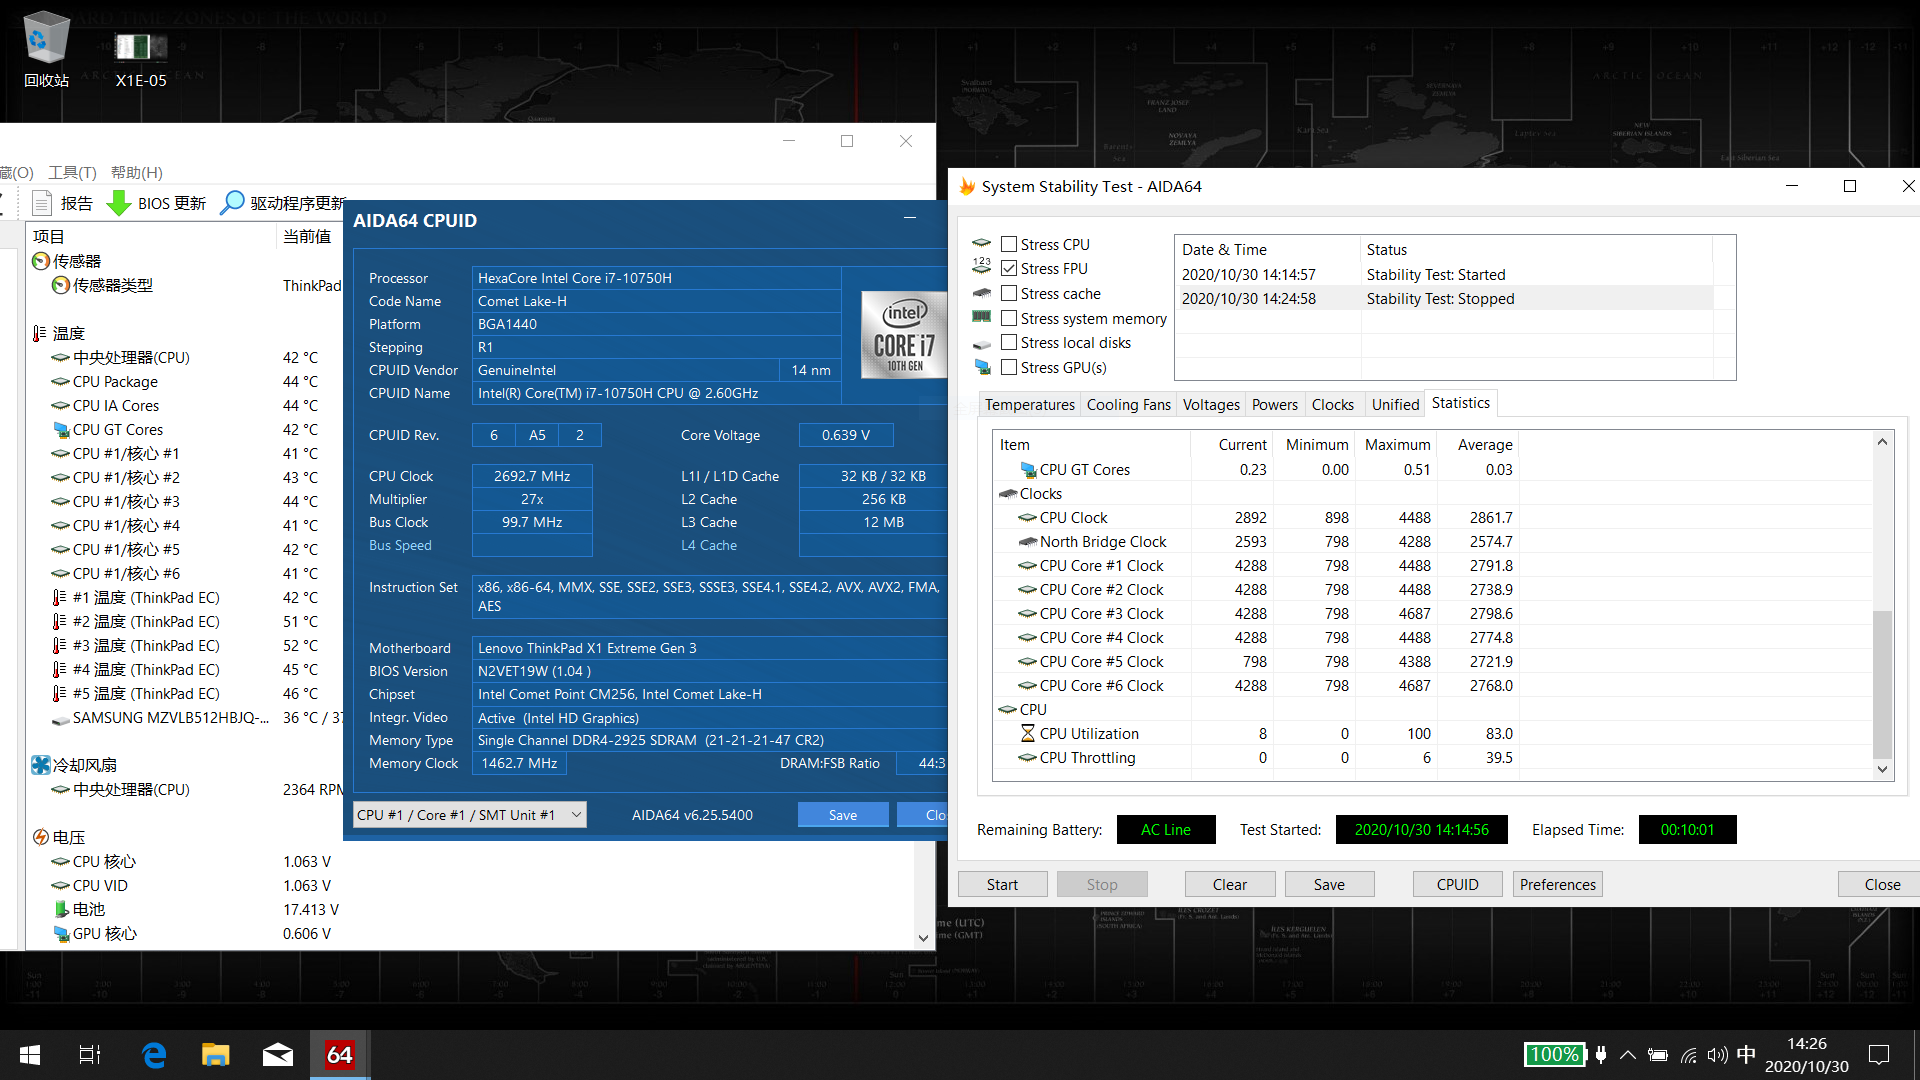Image resolution: width=1920 pixels, height=1080 pixels.
Task: Click the AIDA64 flame title icon
Action: [x=967, y=186]
